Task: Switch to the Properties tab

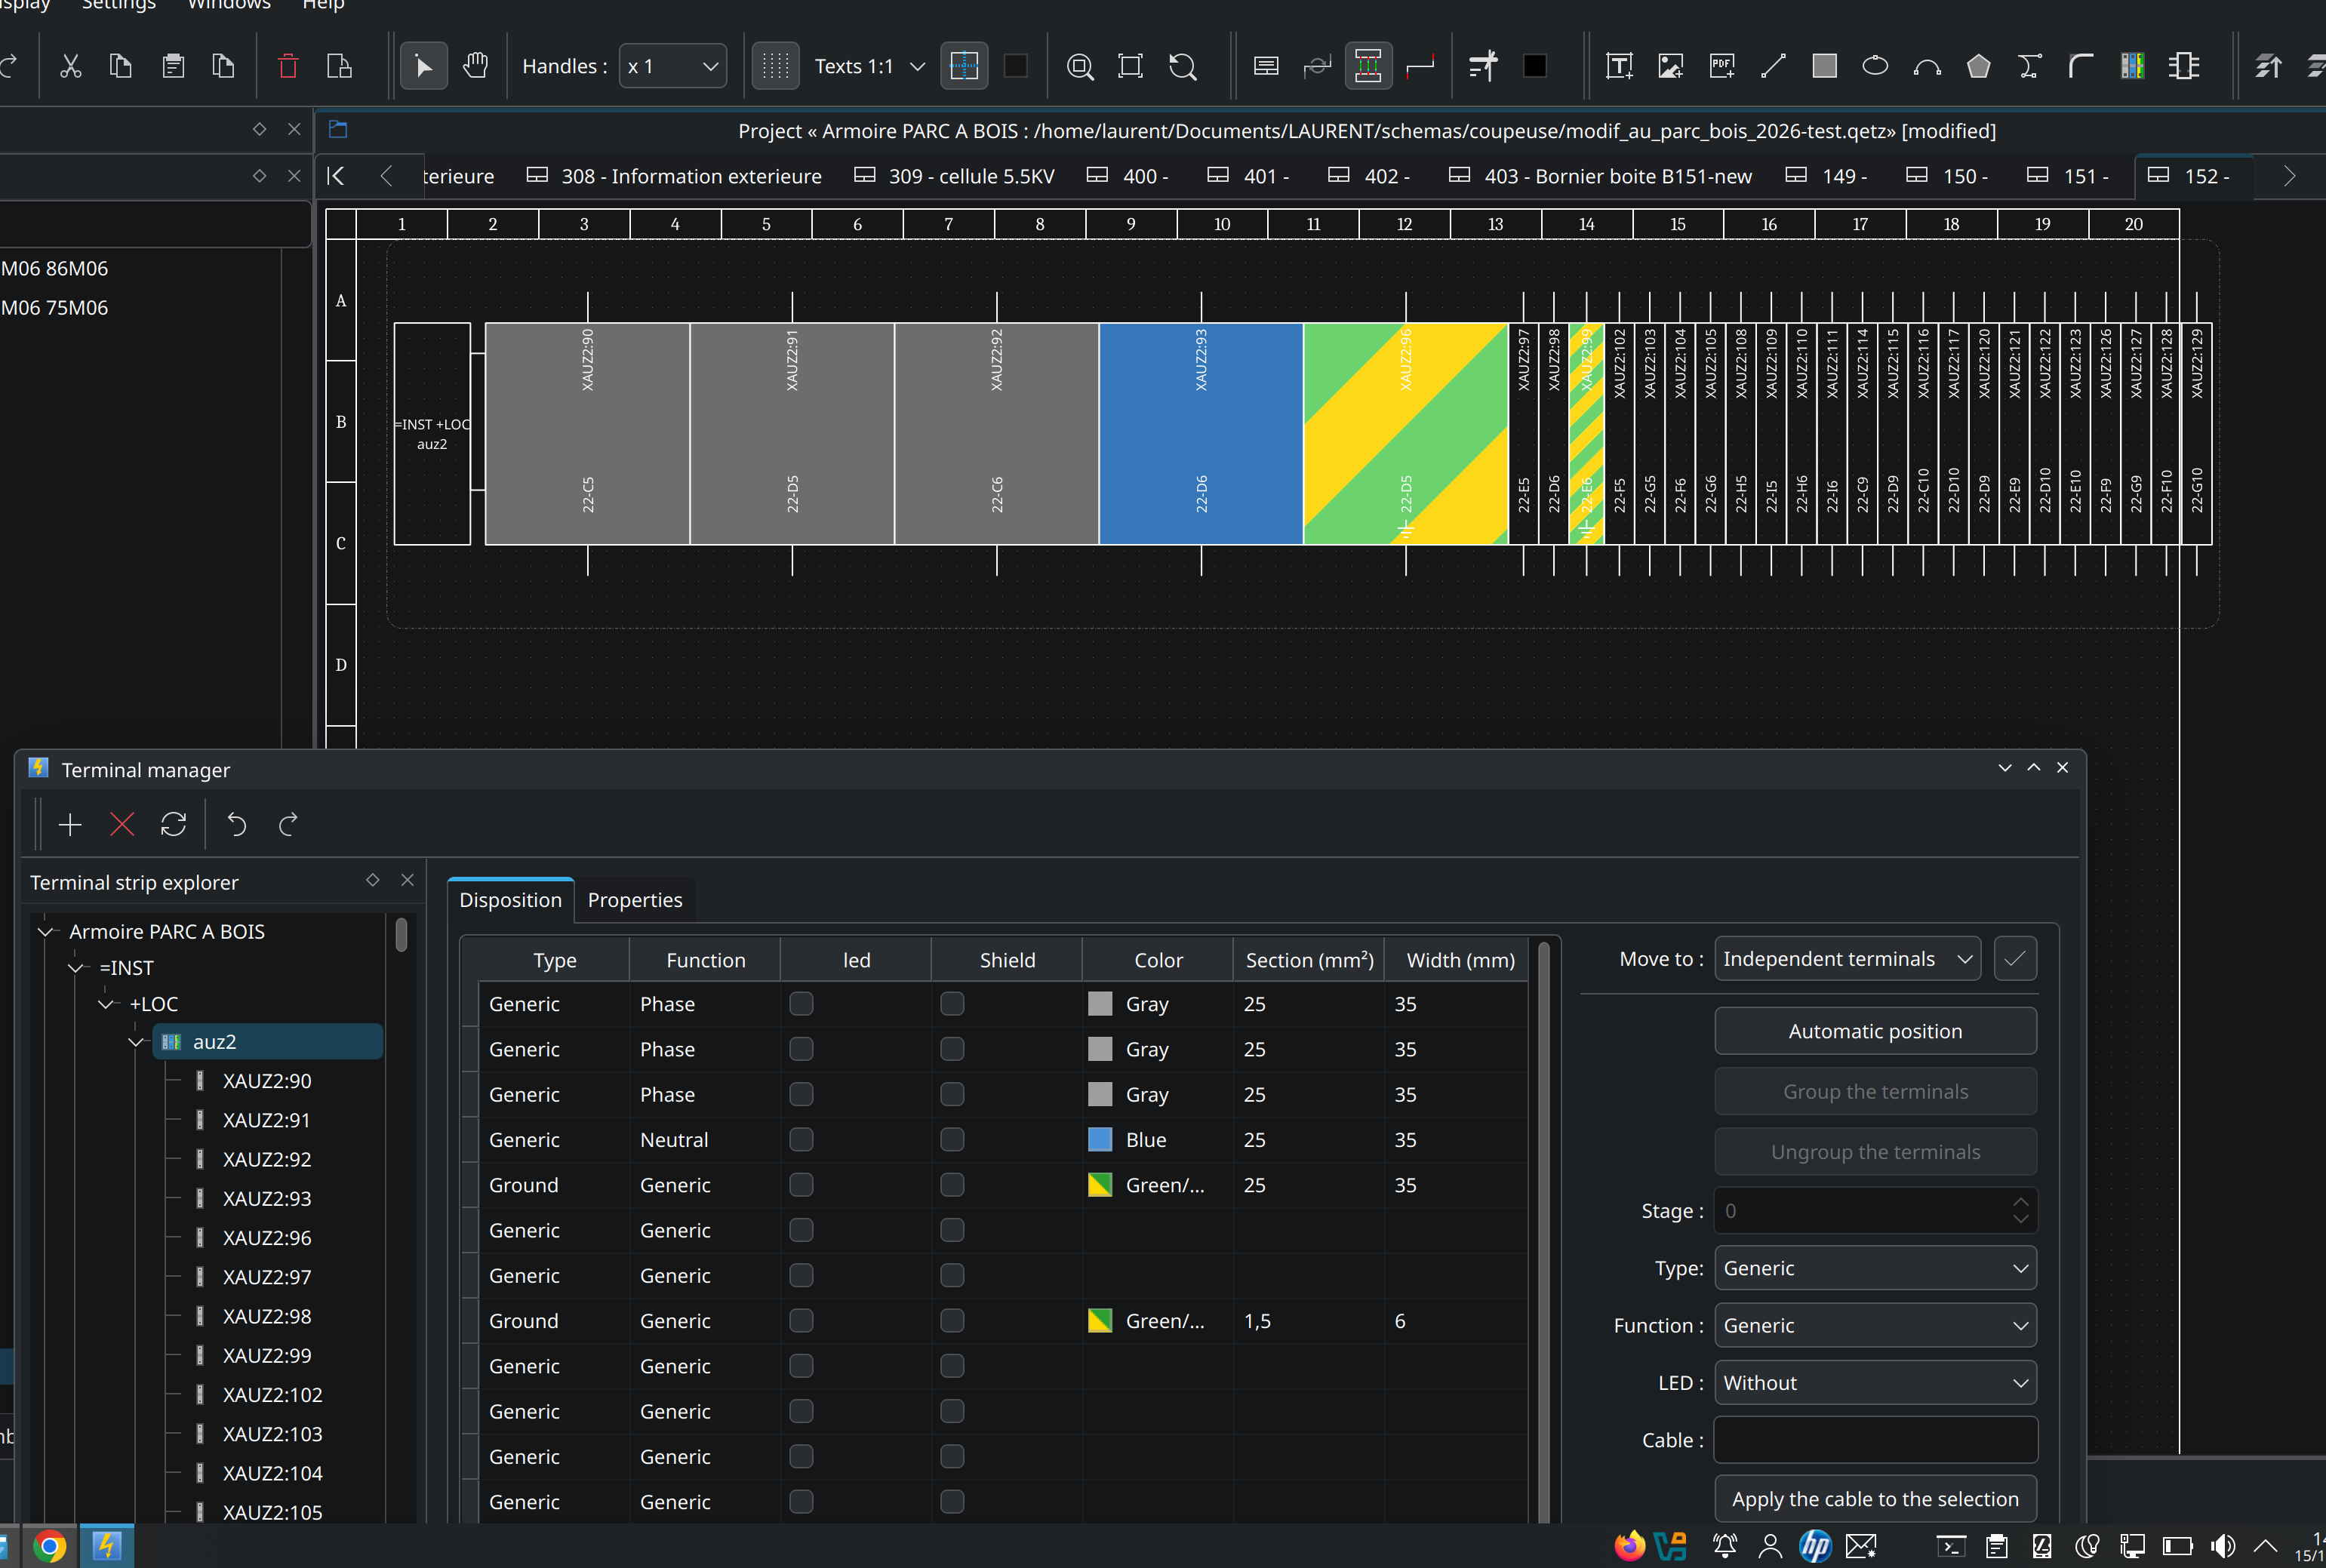Action: [x=635, y=900]
